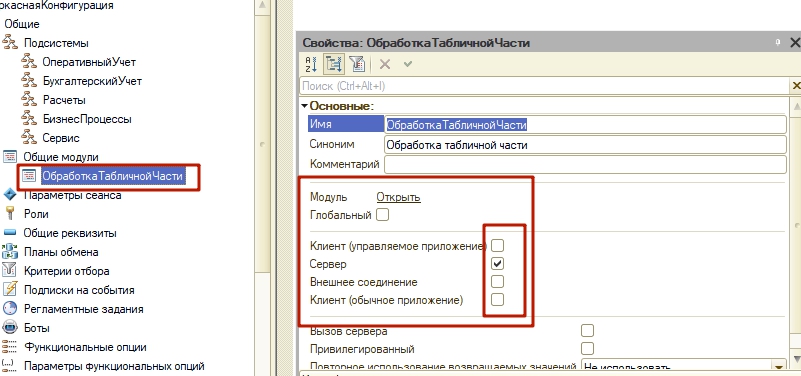Click the Боты icon in the configuration tree
The height and width of the screenshot is (376, 801).
[x=10, y=327]
